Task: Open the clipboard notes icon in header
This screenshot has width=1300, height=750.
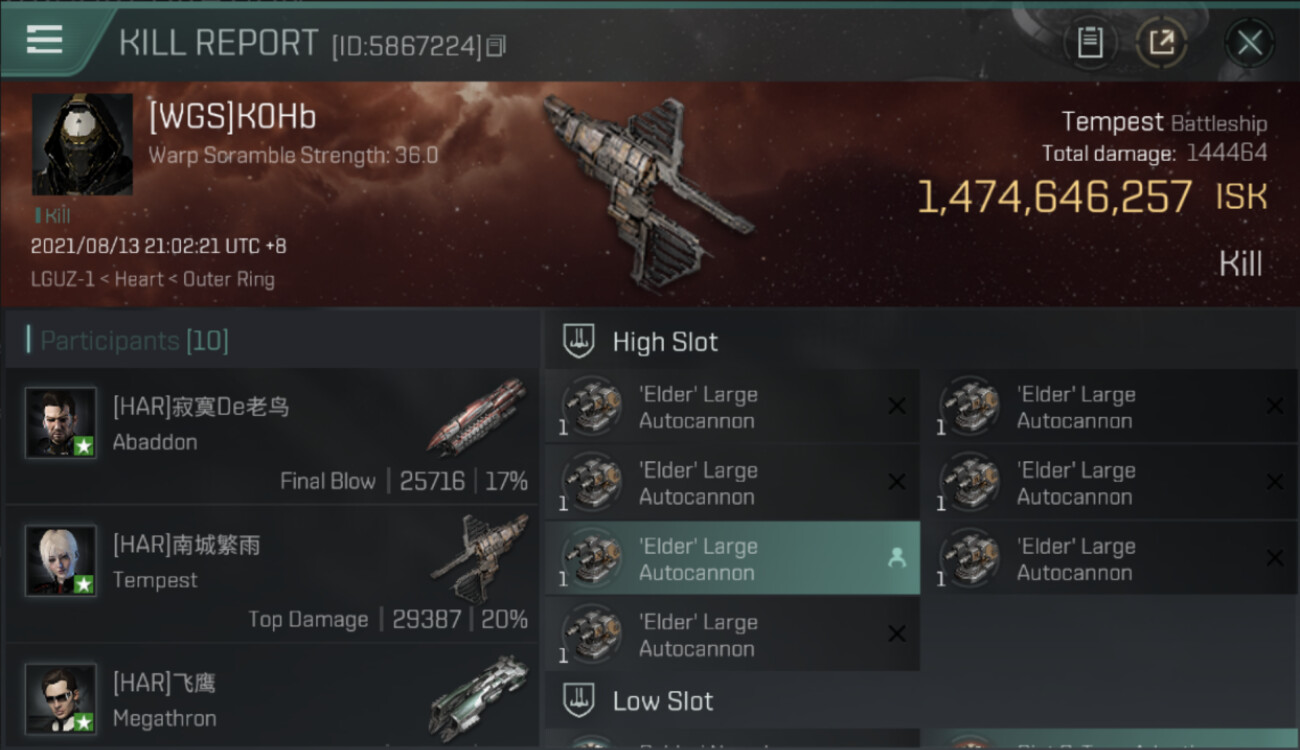Action: (x=1090, y=43)
